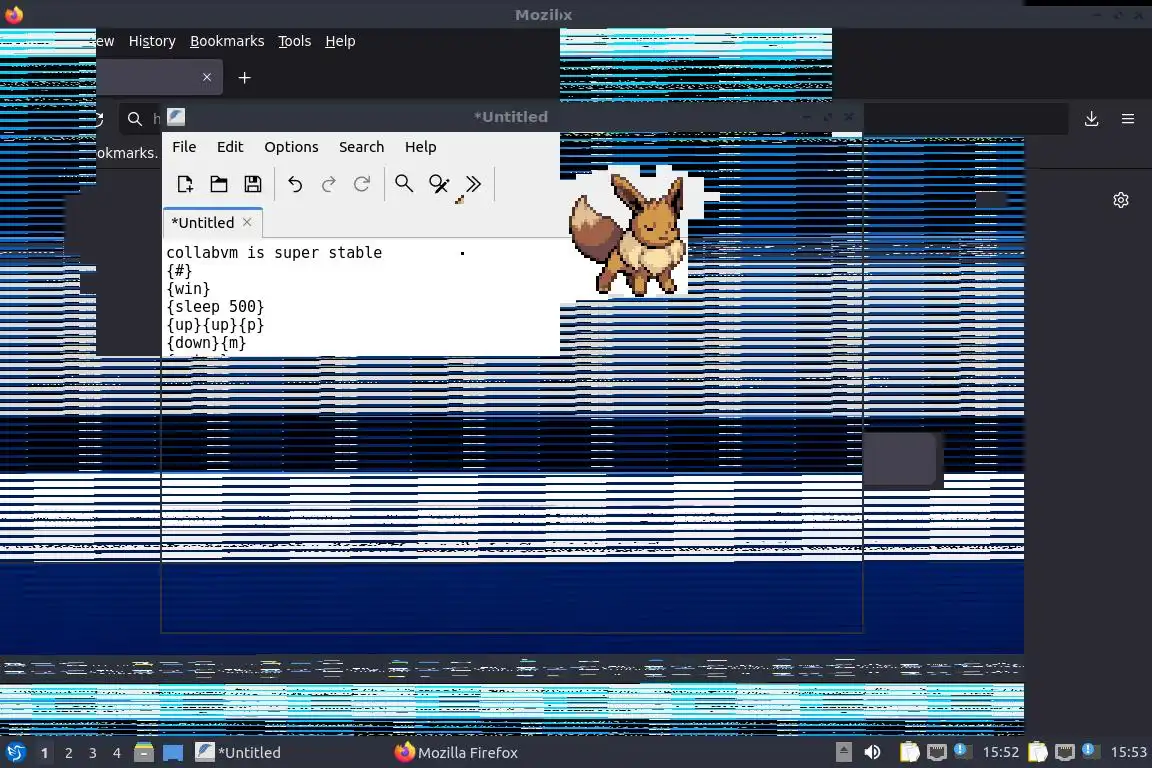Create a new document in FeatherPad toolbar
Screen dimensions: 1152x768
[185, 184]
